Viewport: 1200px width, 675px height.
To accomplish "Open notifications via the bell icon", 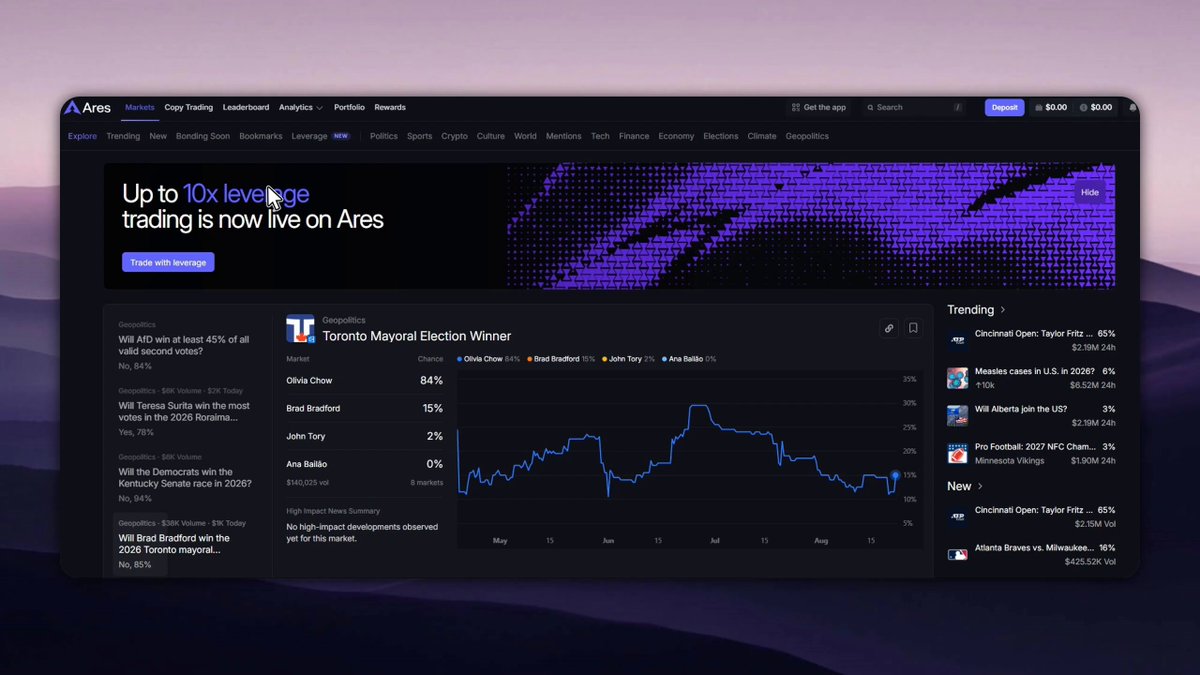I will click(1133, 108).
